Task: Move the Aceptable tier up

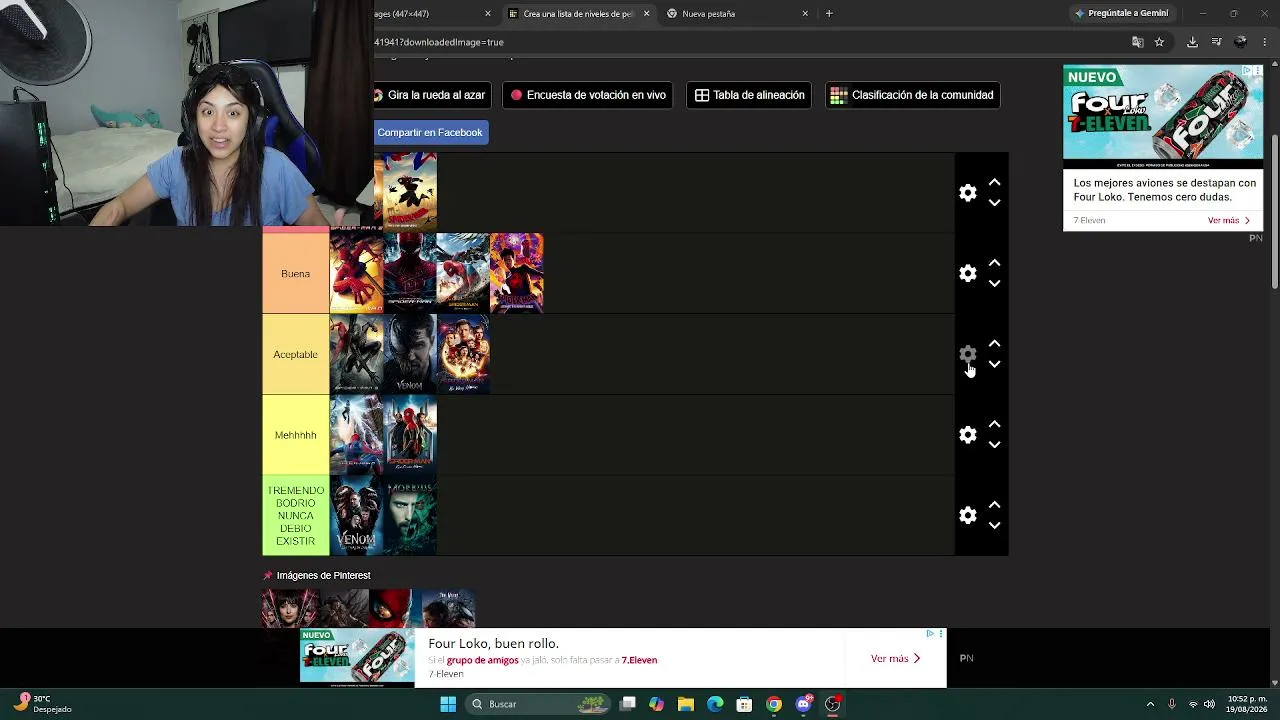Action: [994, 344]
